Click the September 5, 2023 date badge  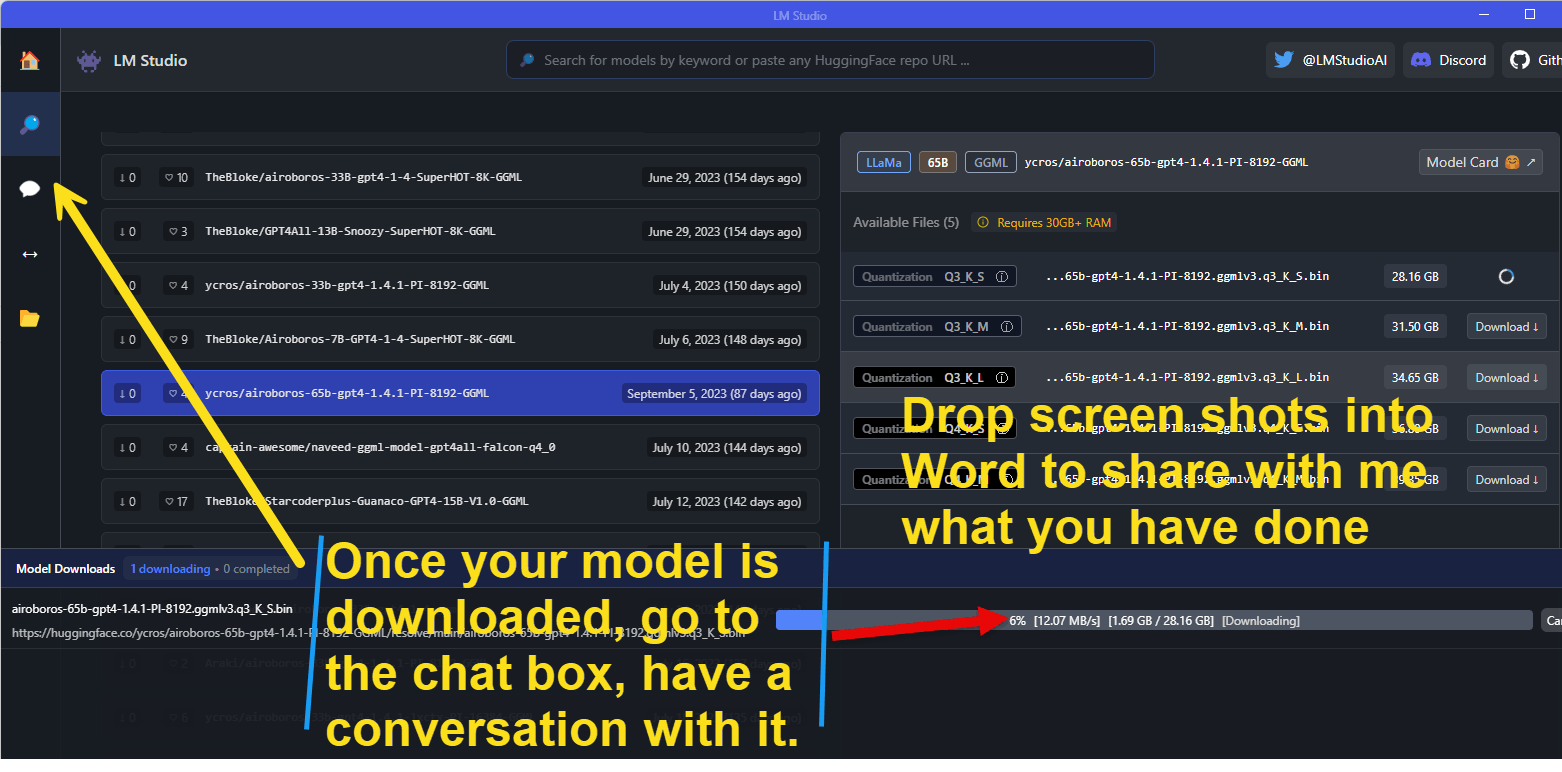pos(715,394)
